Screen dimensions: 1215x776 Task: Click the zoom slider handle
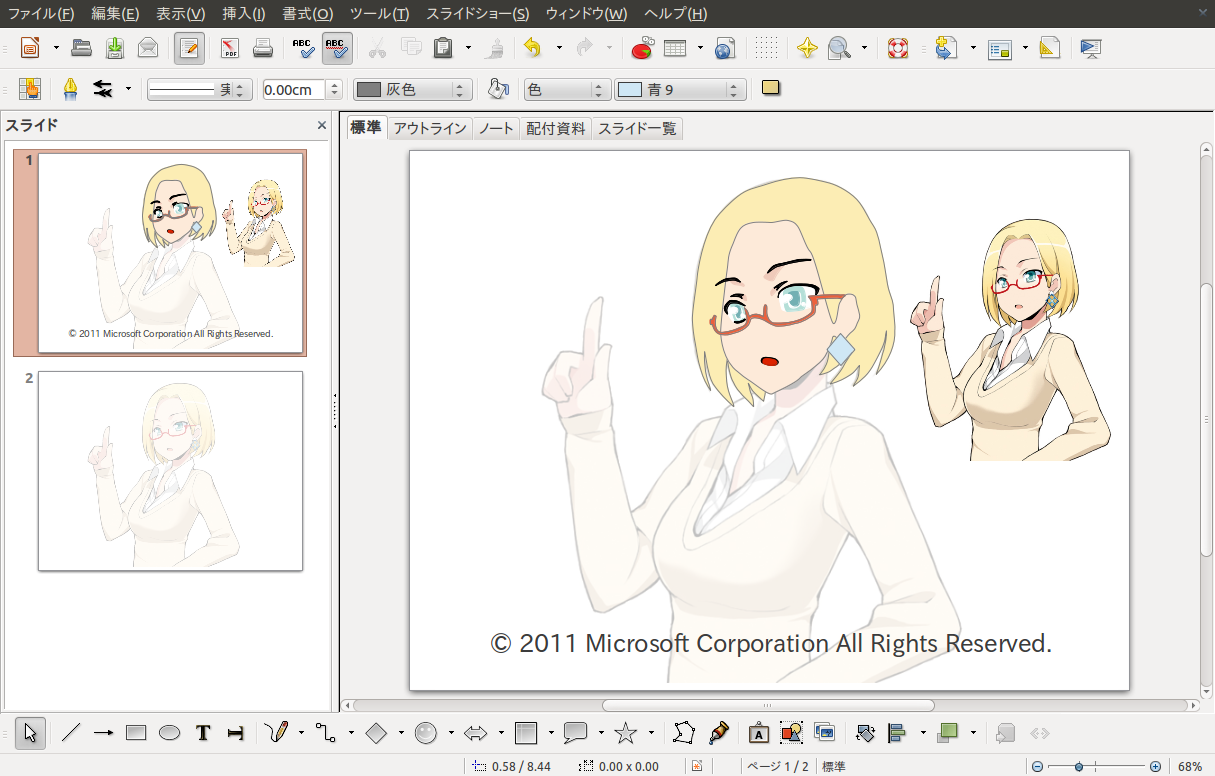pos(1079,767)
